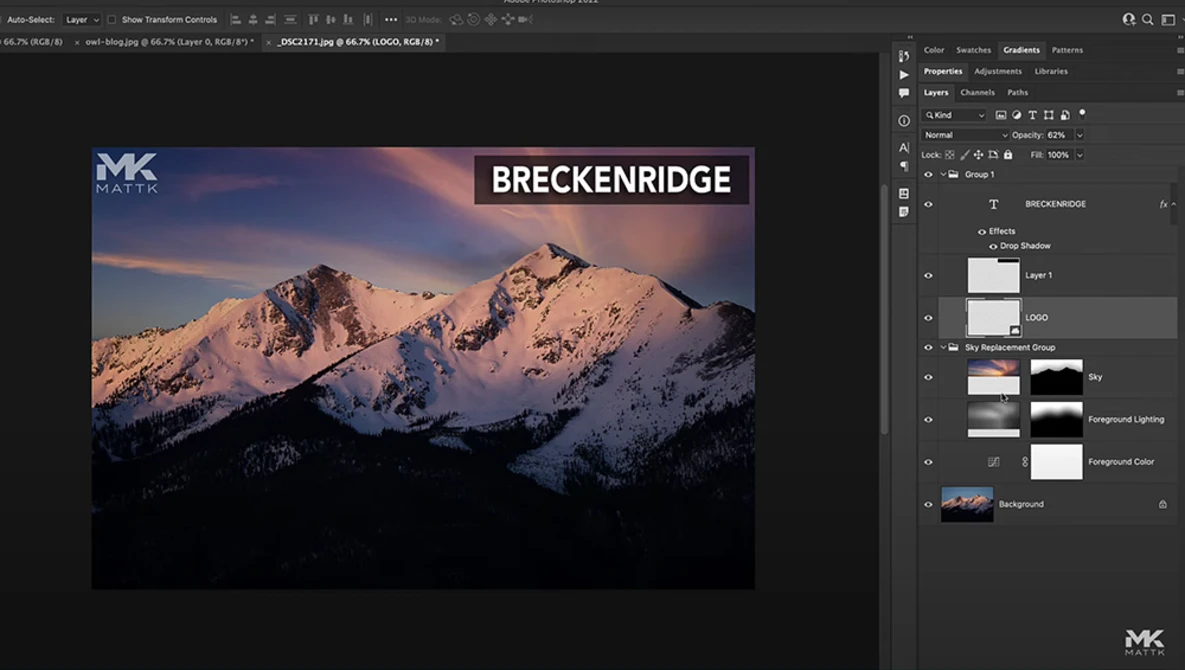Click the Lock image pixels brush icon
Viewport: 1185px width, 670px height.
tap(965, 155)
